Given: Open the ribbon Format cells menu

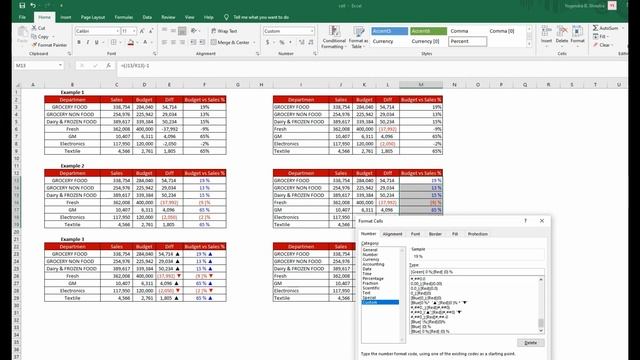Looking at the screenshot, I should point(578,35).
